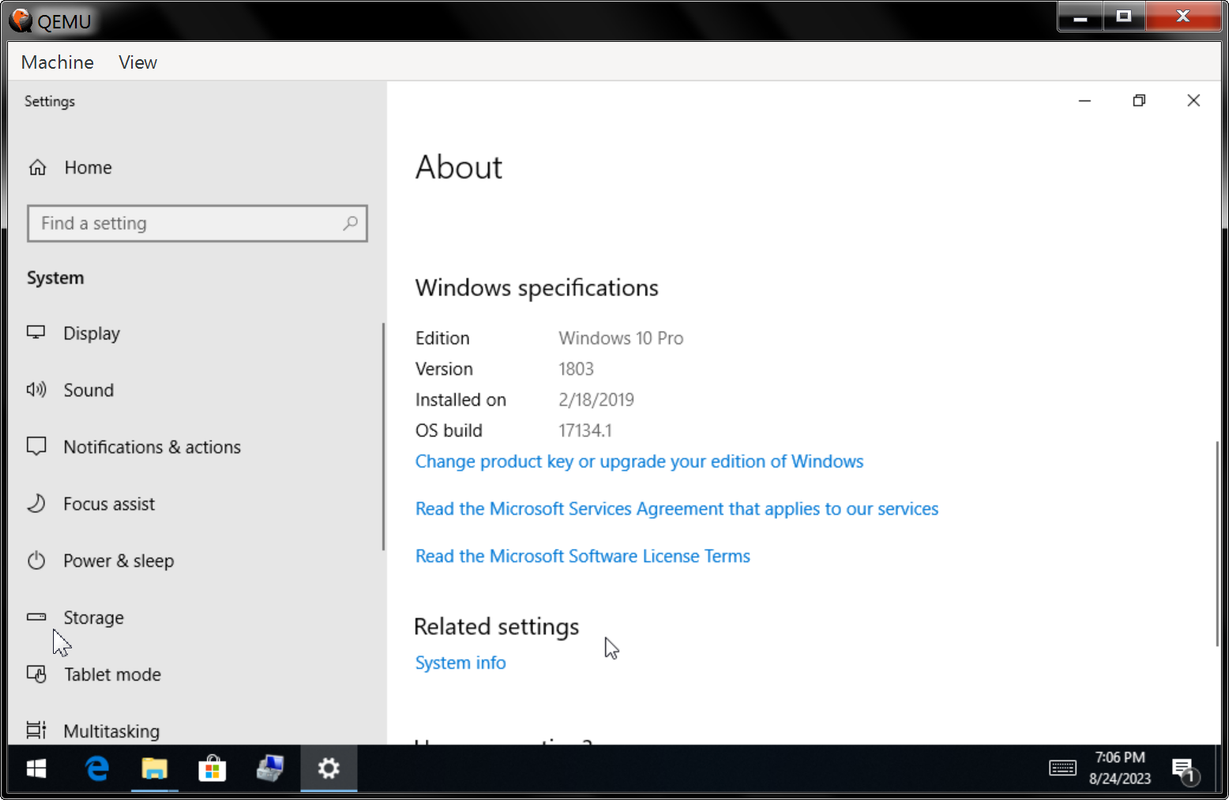Click the version value 1803

(576, 369)
